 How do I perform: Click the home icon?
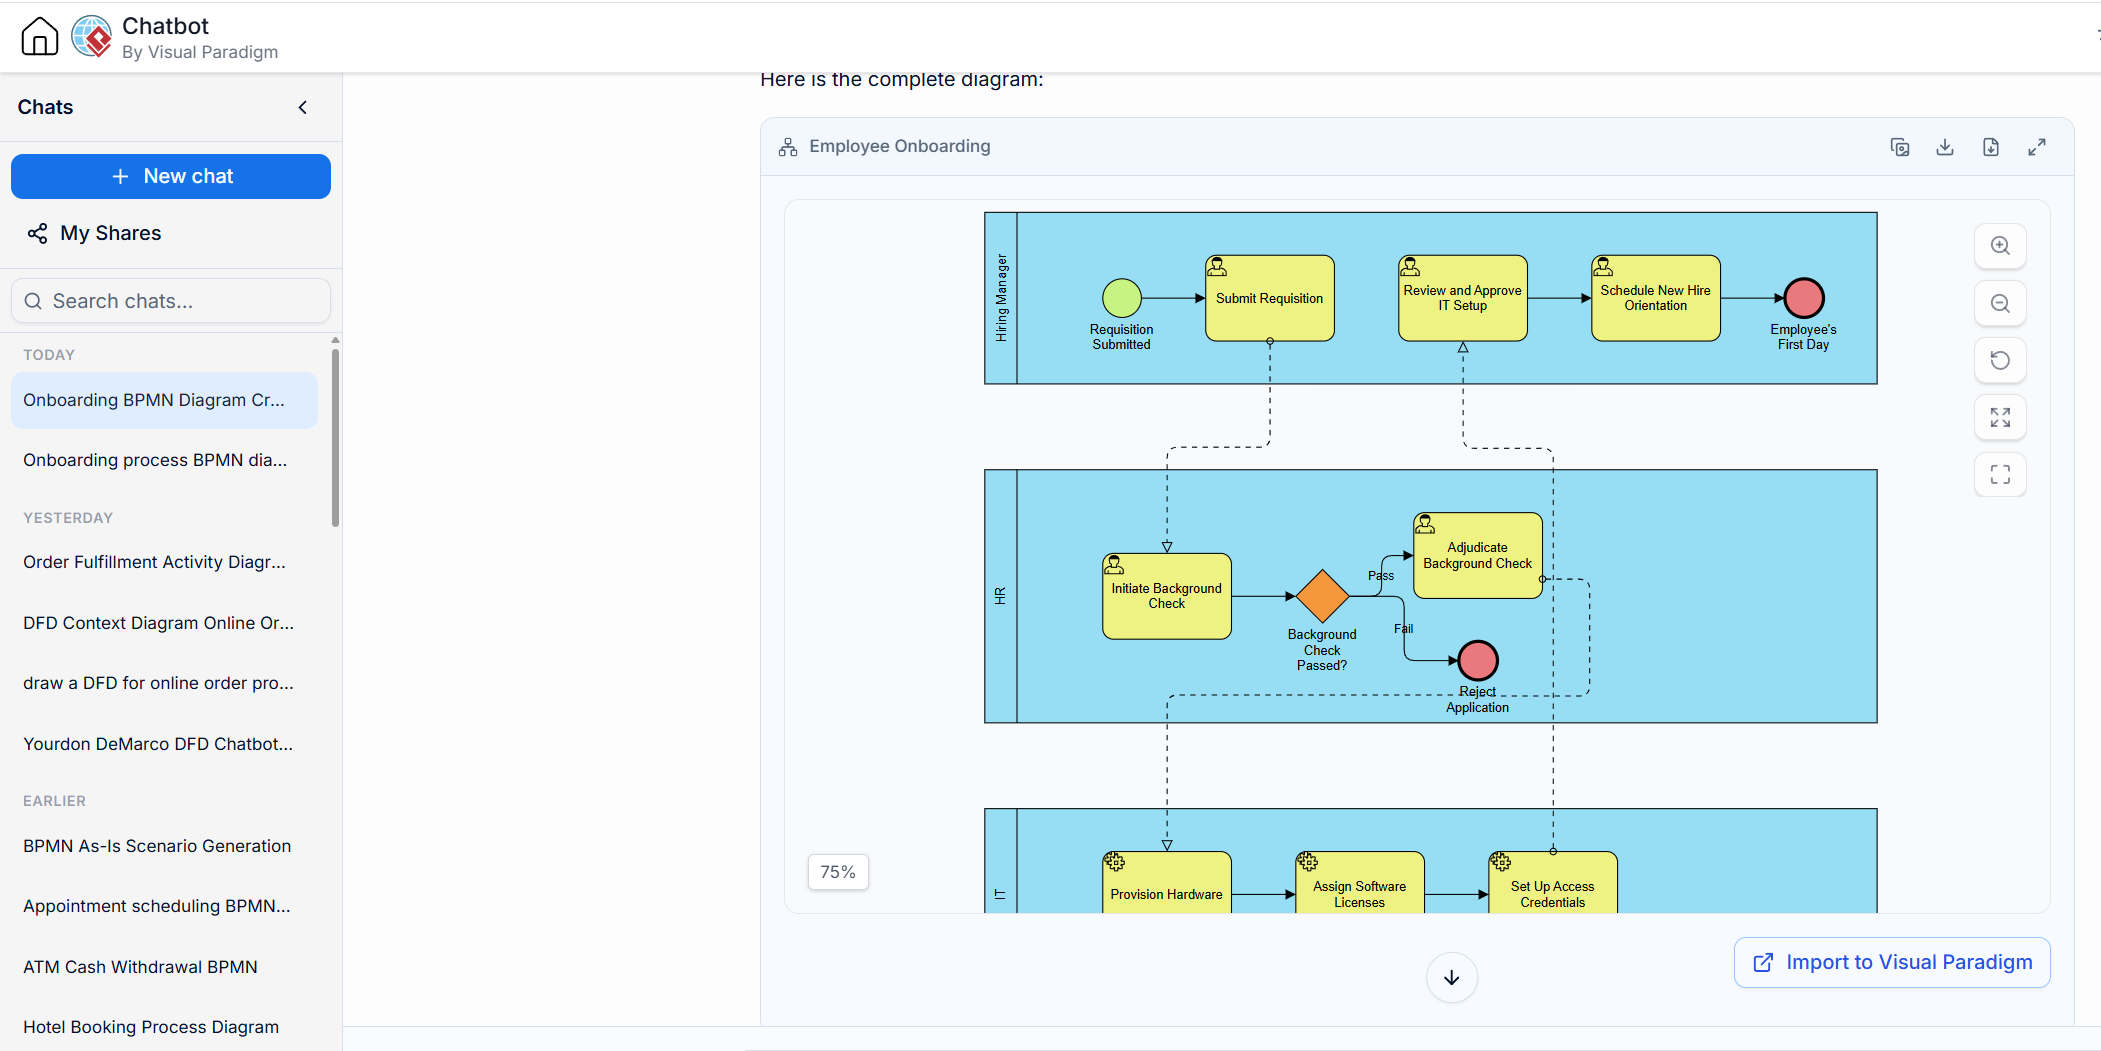click(40, 36)
